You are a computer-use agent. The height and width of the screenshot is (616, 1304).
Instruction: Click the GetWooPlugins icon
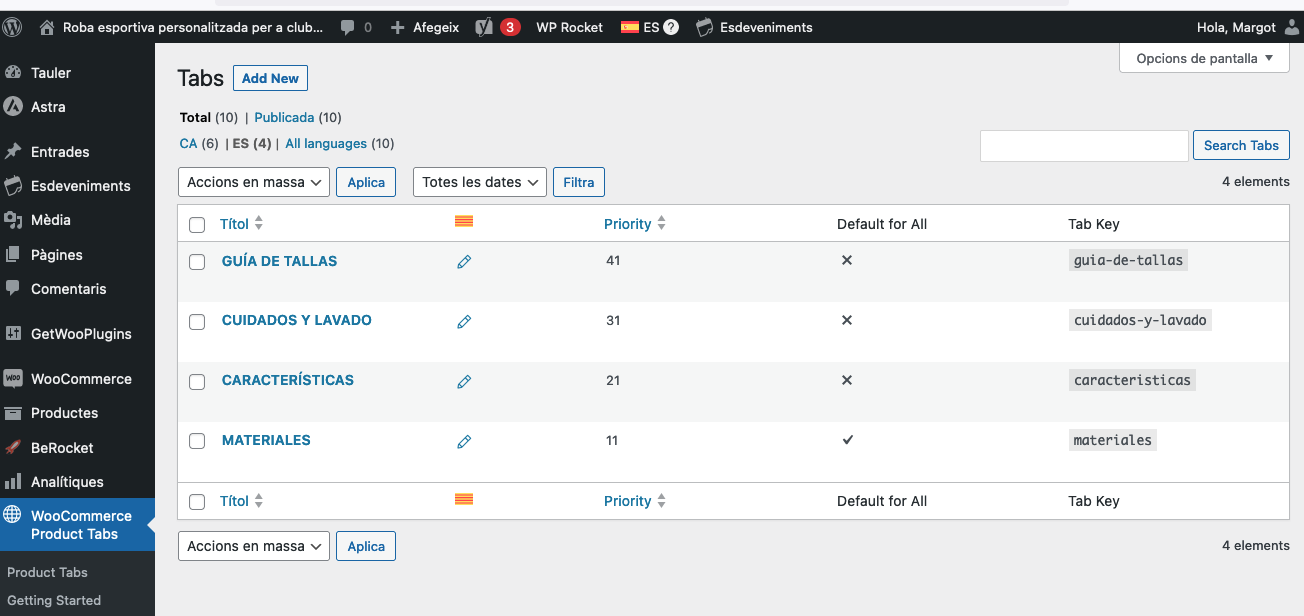click(13, 333)
